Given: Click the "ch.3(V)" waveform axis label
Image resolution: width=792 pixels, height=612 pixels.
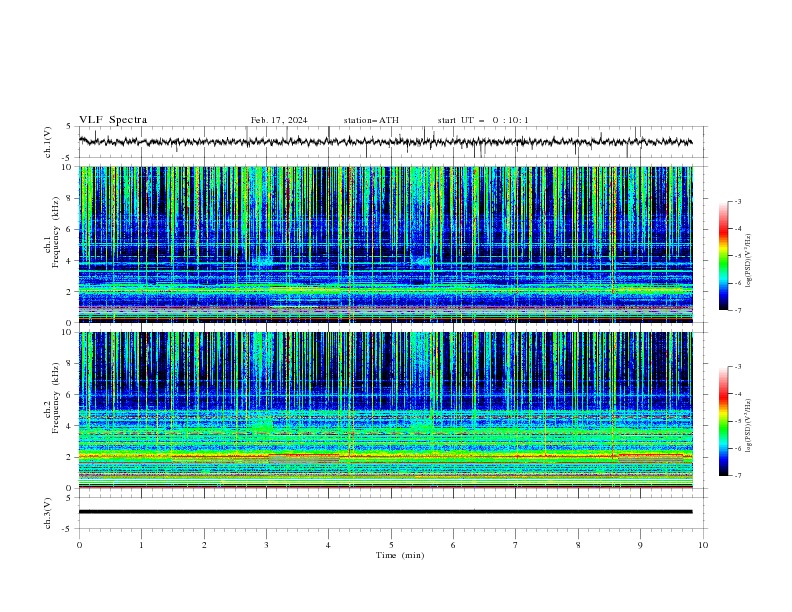Looking at the screenshot, I should [x=48, y=513].
